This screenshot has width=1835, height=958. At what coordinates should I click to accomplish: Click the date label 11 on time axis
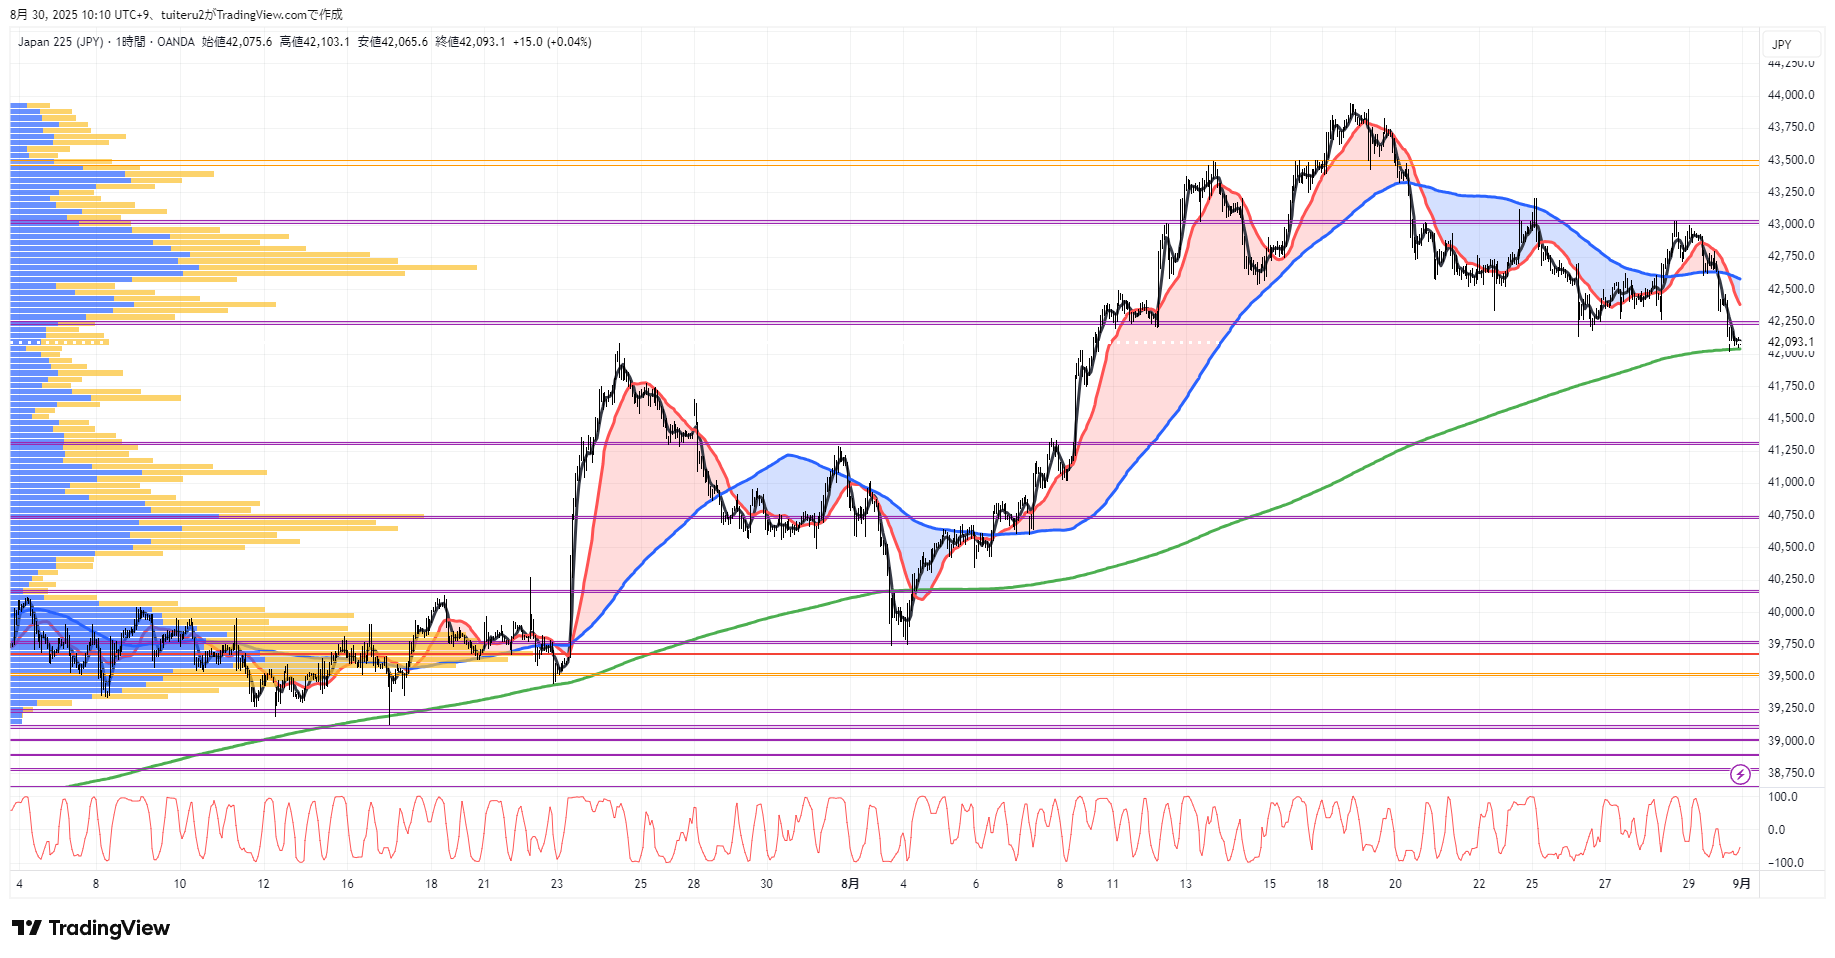coord(1113,884)
